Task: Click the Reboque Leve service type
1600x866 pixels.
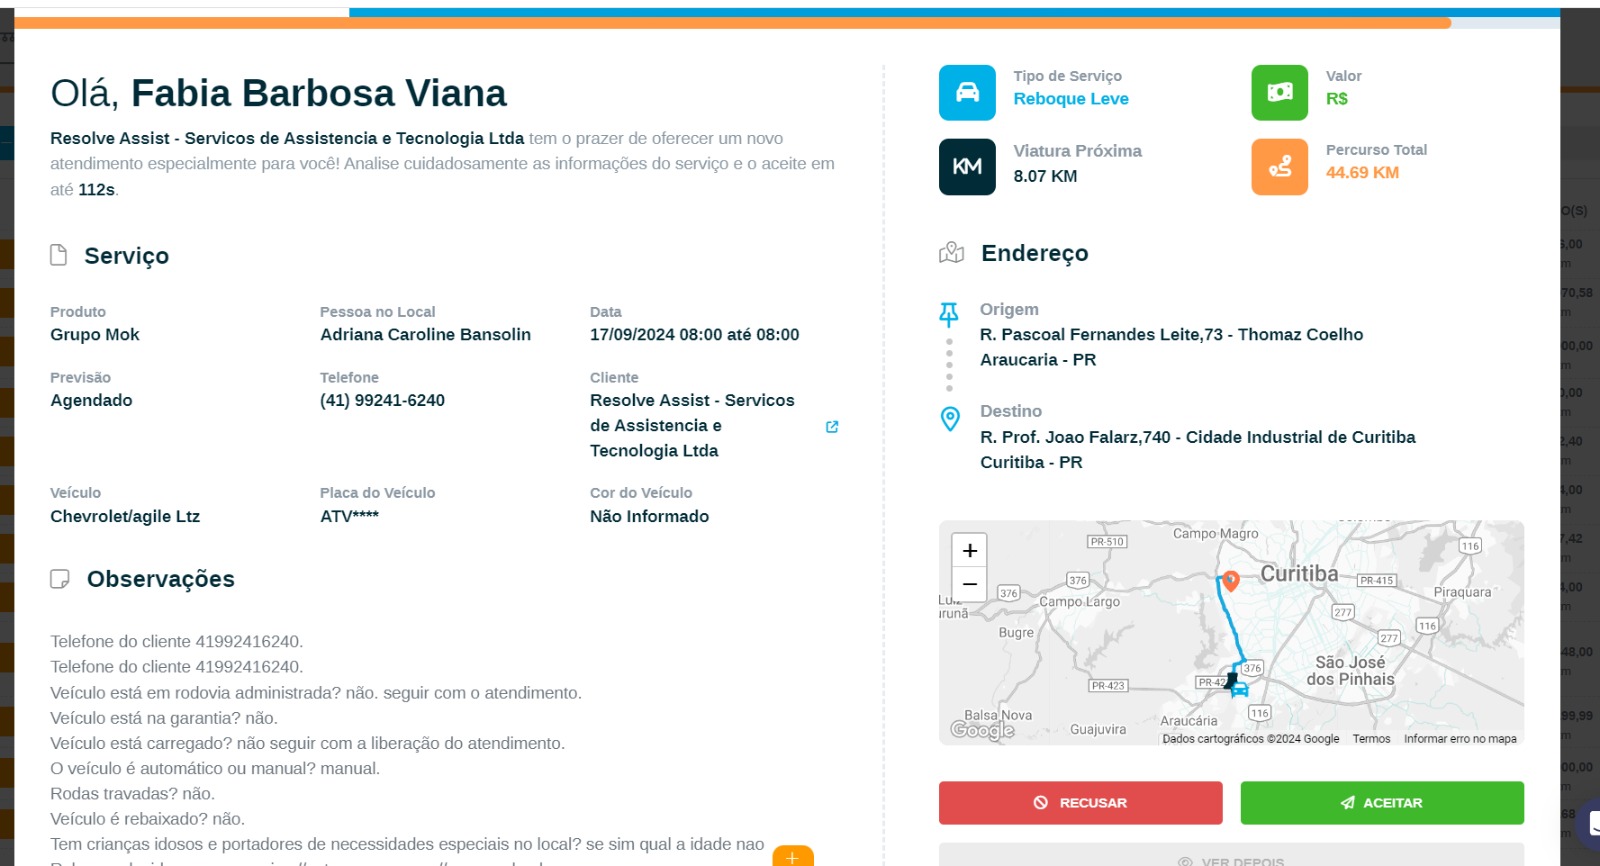Action: [x=1071, y=99]
